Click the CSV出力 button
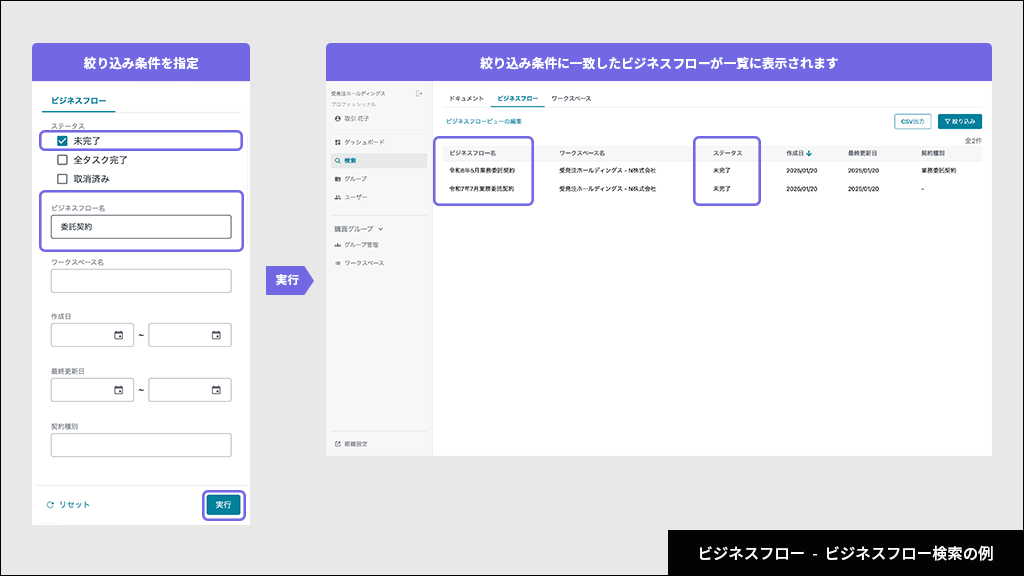 pyautogui.click(x=912, y=121)
